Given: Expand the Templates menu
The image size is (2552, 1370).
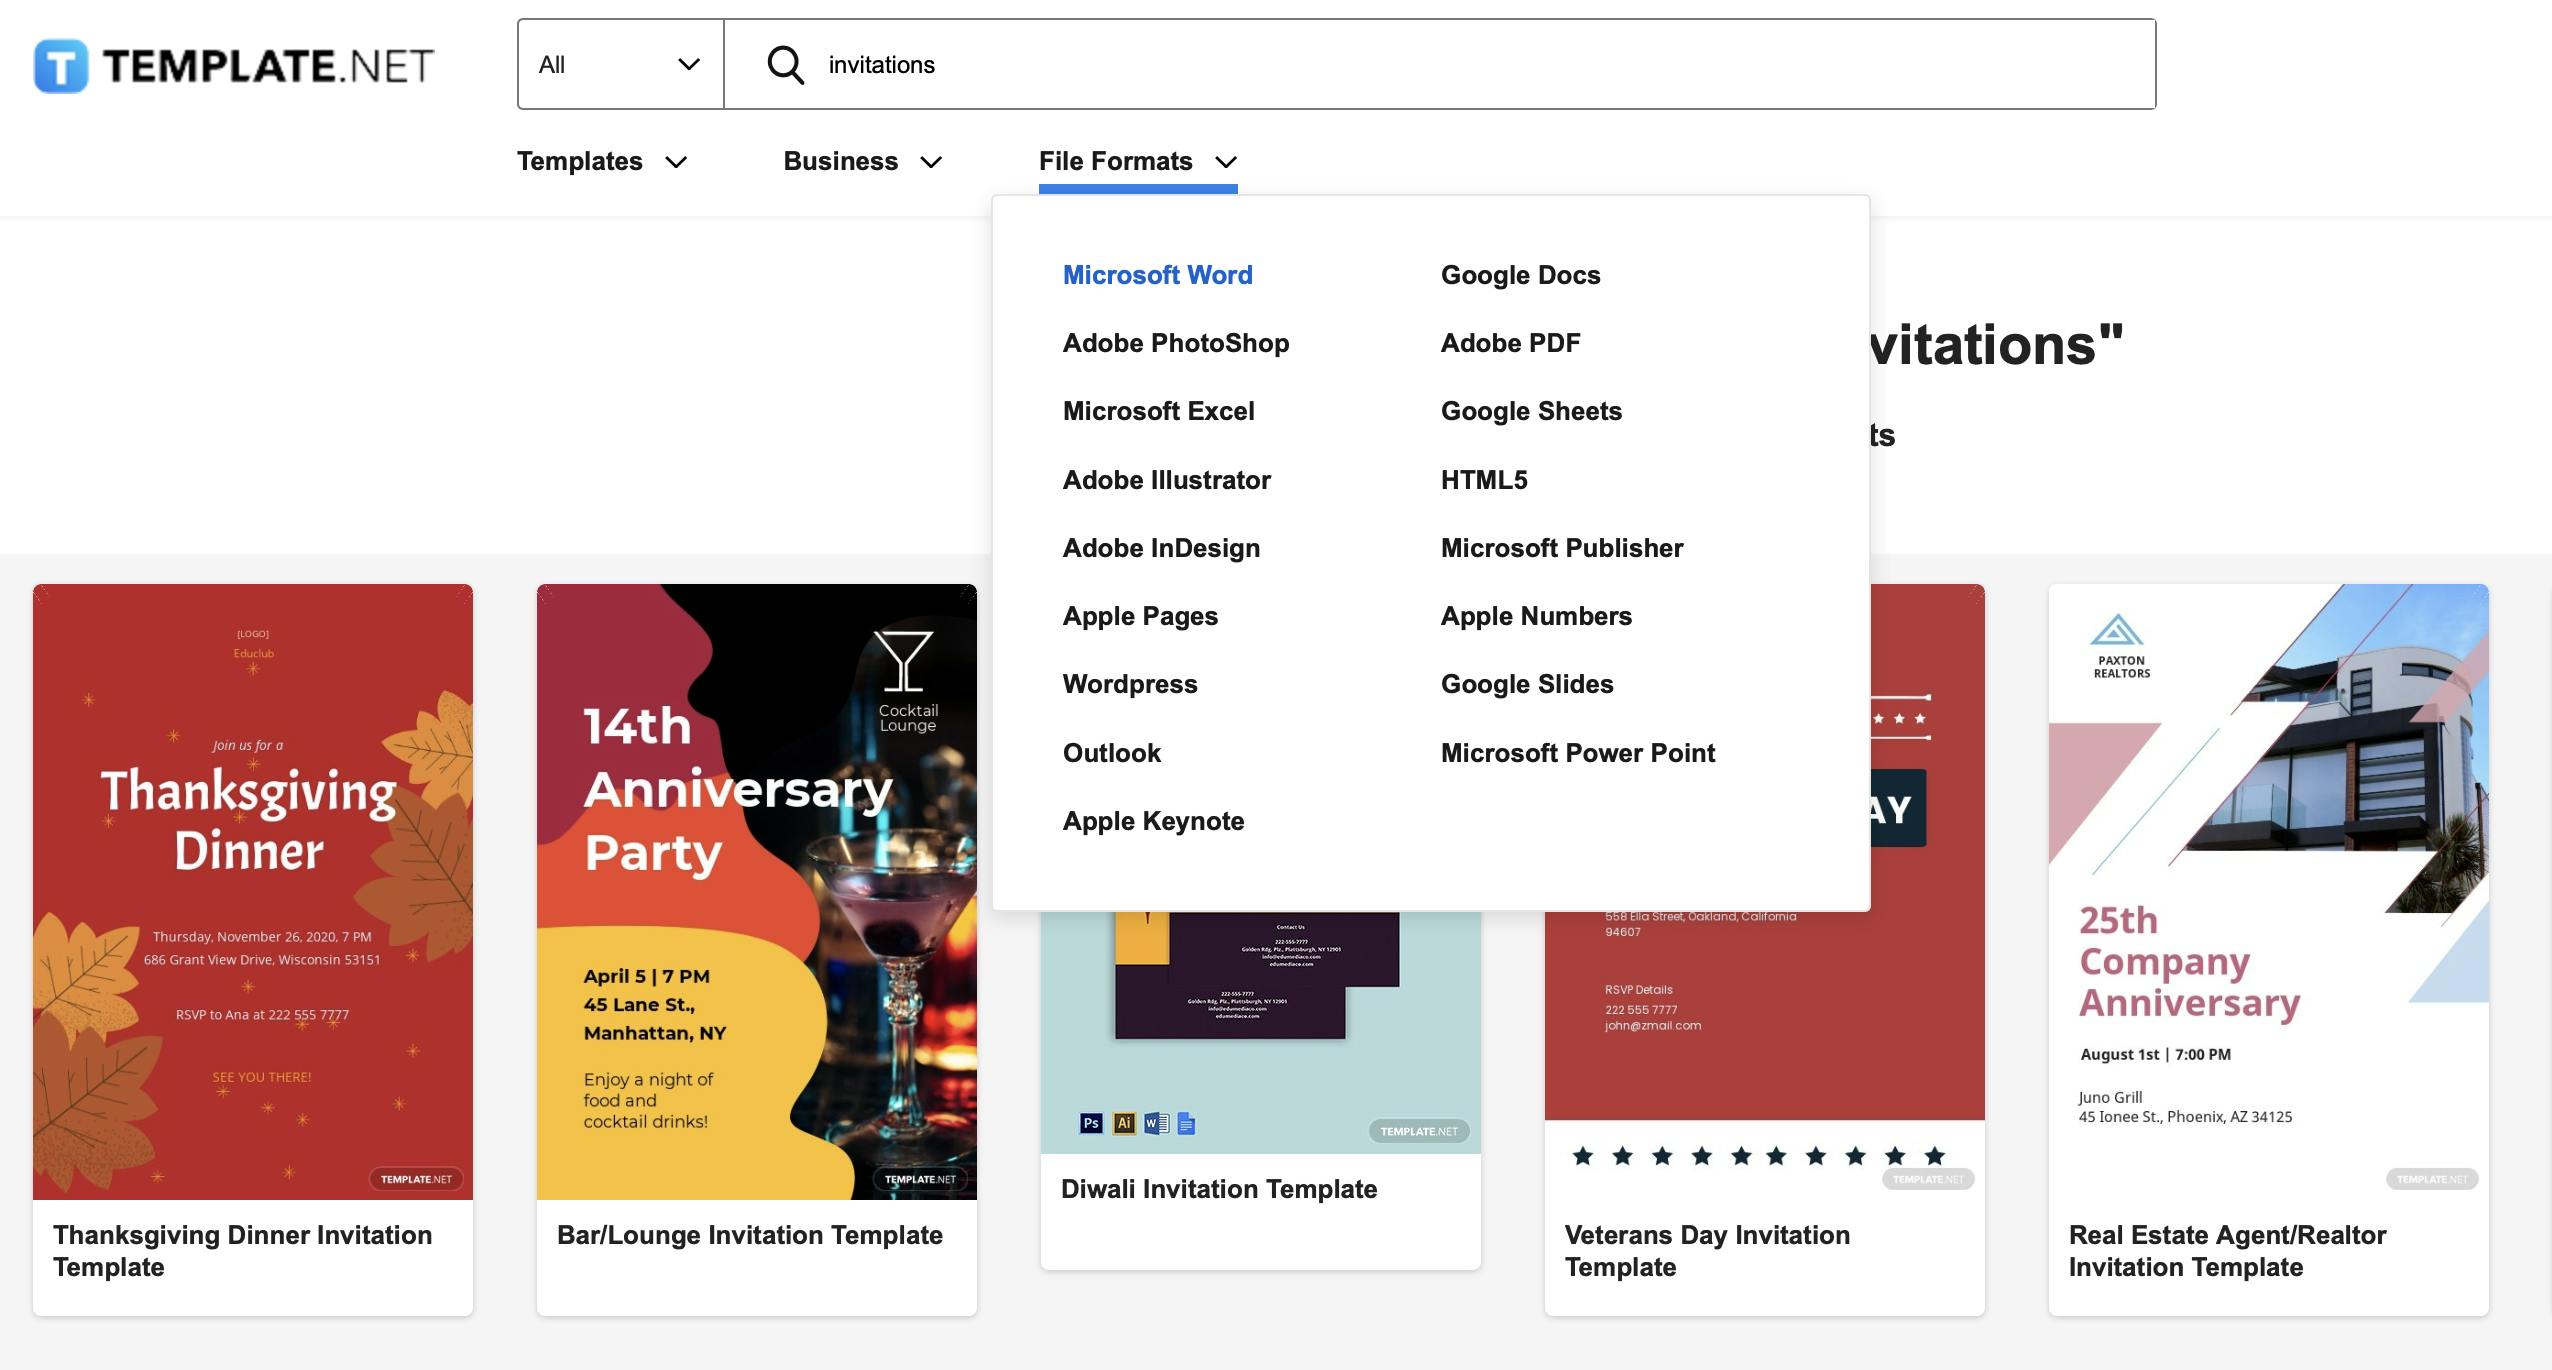Looking at the screenshot, I should [602, 161].
